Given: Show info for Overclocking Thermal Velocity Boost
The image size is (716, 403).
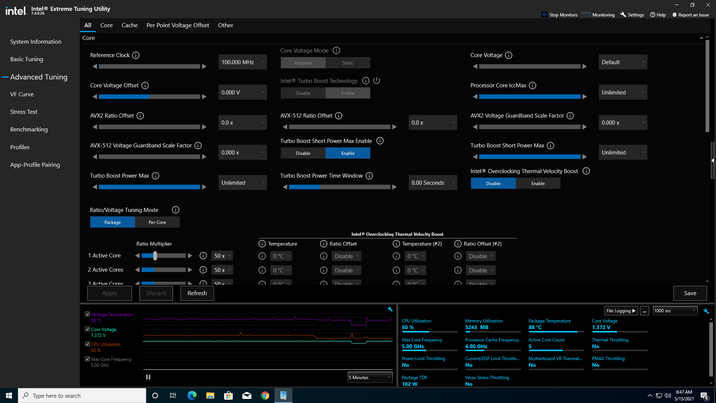Looking at the screenshot, I should tap(586, 171).
